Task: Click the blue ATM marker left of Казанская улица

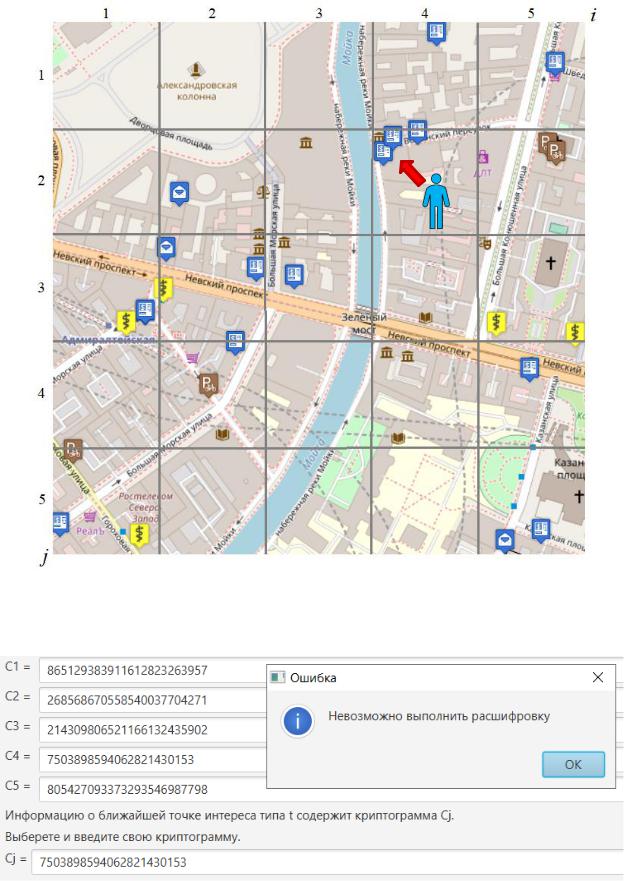Action: pyautogui.click(x=529, y=369)
